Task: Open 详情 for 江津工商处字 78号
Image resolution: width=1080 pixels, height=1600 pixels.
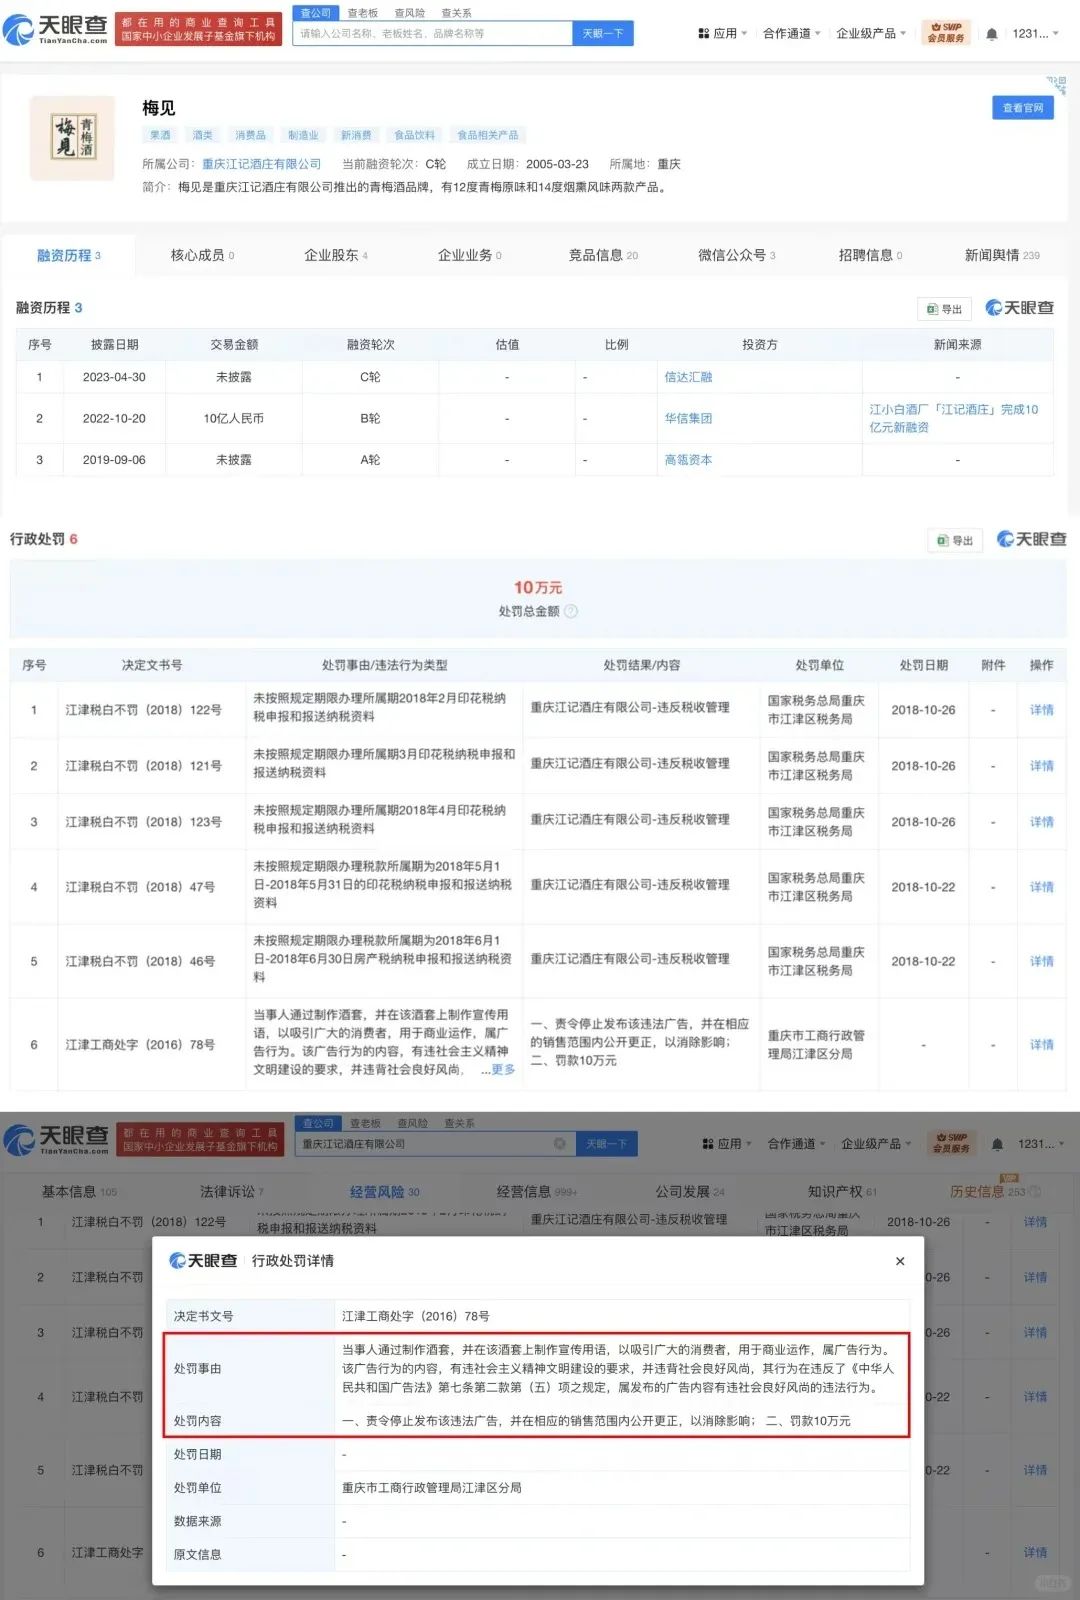Action: click(x=1042, y=1044)
